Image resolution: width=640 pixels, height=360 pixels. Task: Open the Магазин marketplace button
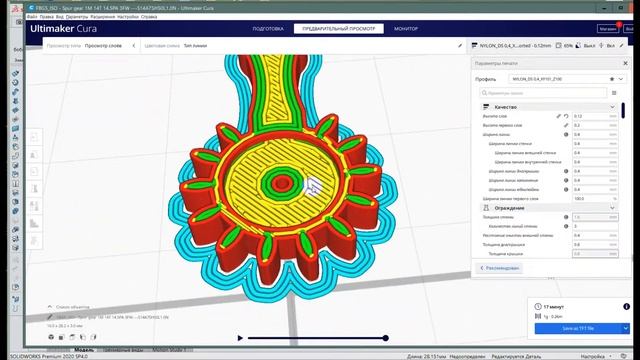[608, 29]
